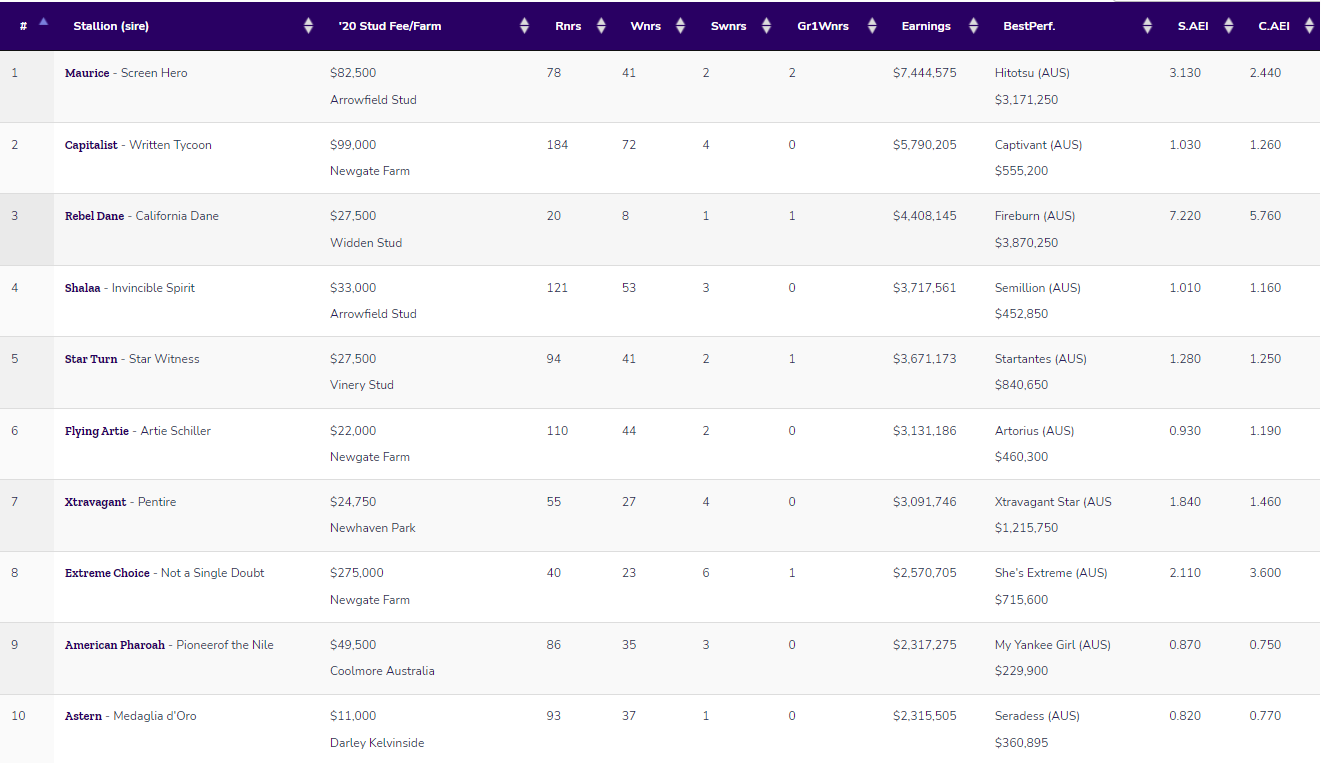
Task: Click Hitotsu earnings $3,171,250
Action: 1026,100
